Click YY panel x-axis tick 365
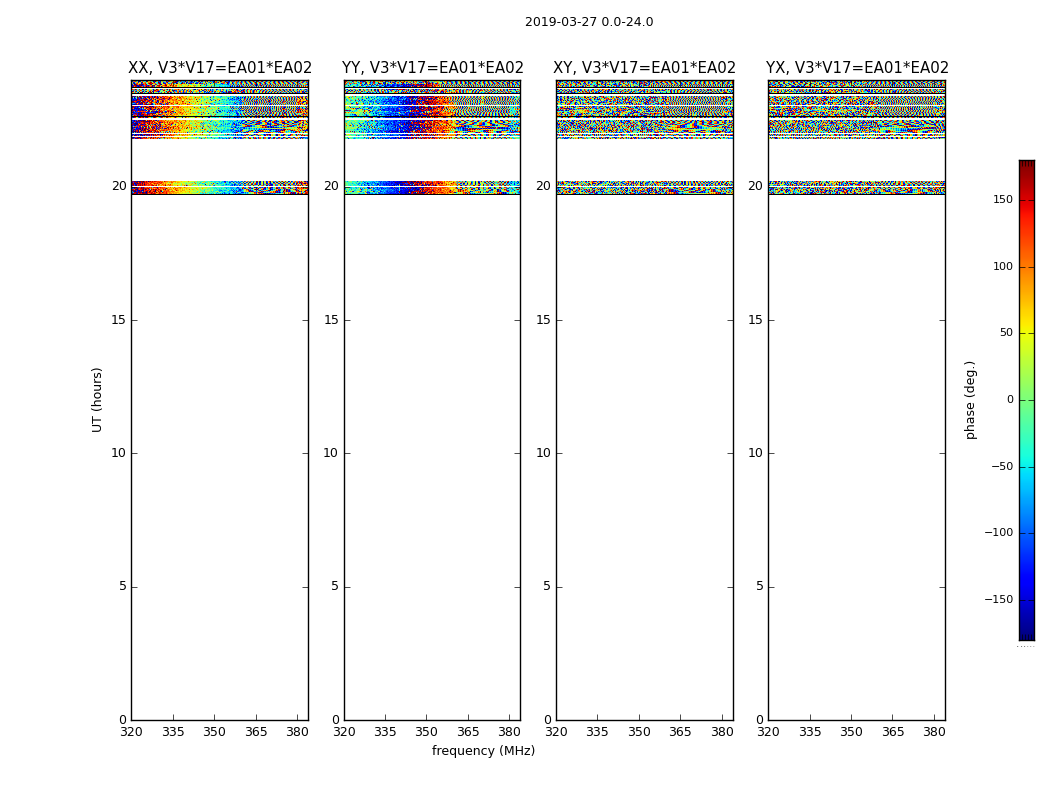The width and height of the screenshot is (1050, 800). 468,732
